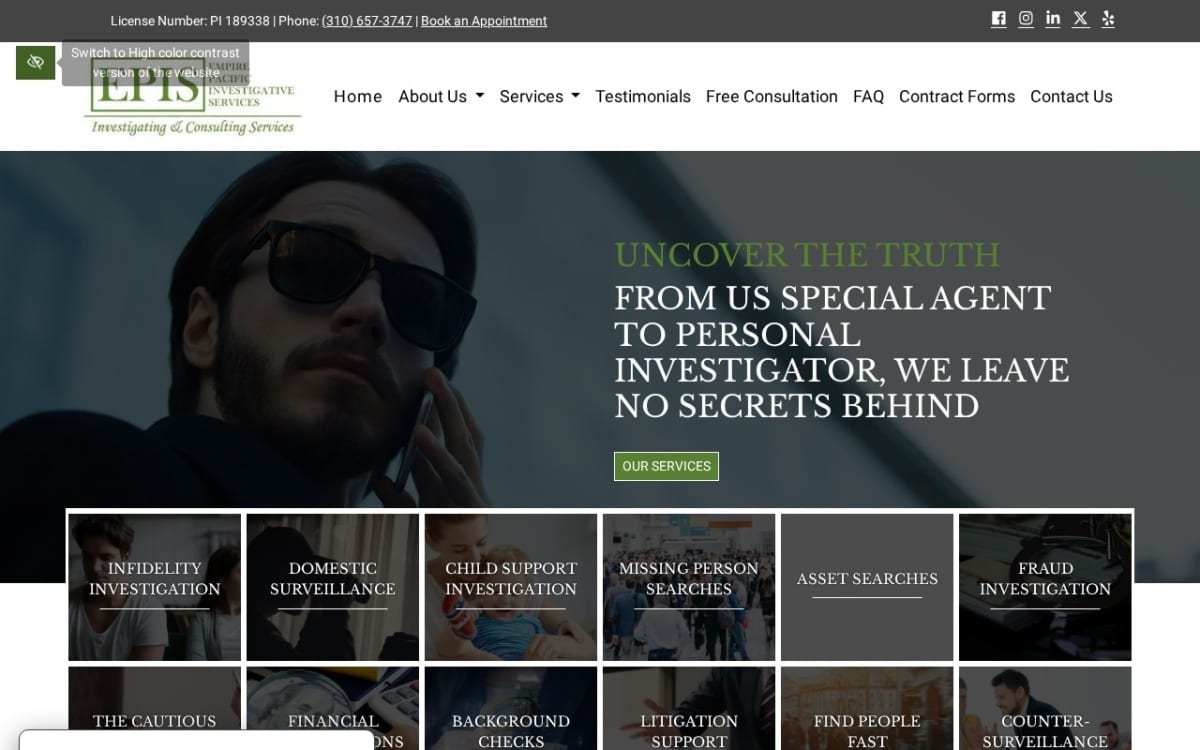Open the Background Checks tile
Screen dimensions: 1200x750
tap(511, 709)
